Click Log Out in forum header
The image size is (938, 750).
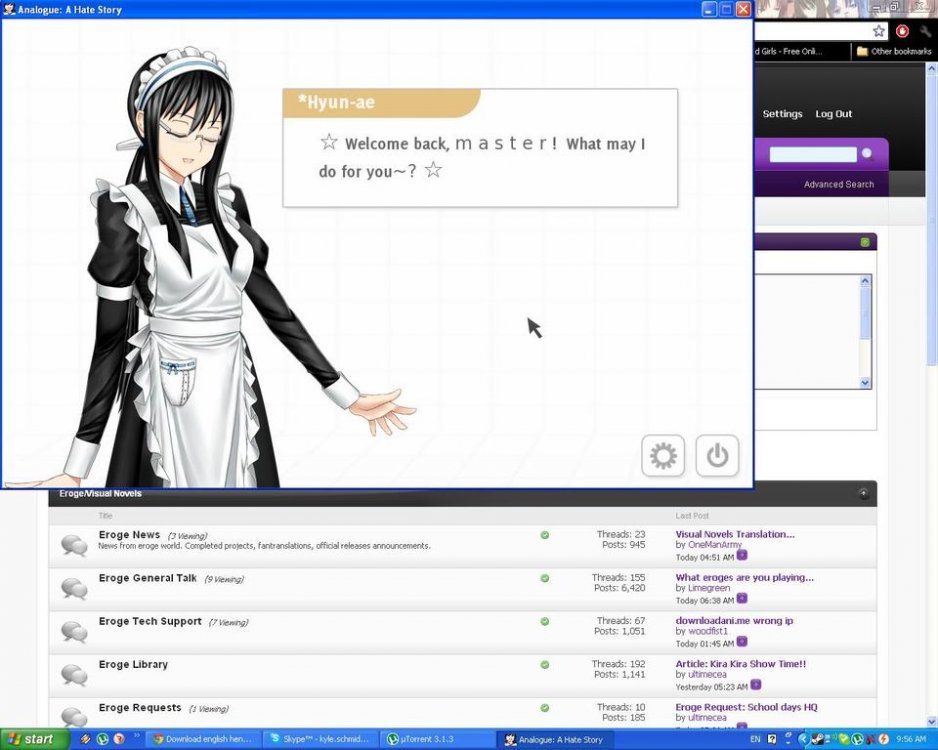(x=833, y=114)
